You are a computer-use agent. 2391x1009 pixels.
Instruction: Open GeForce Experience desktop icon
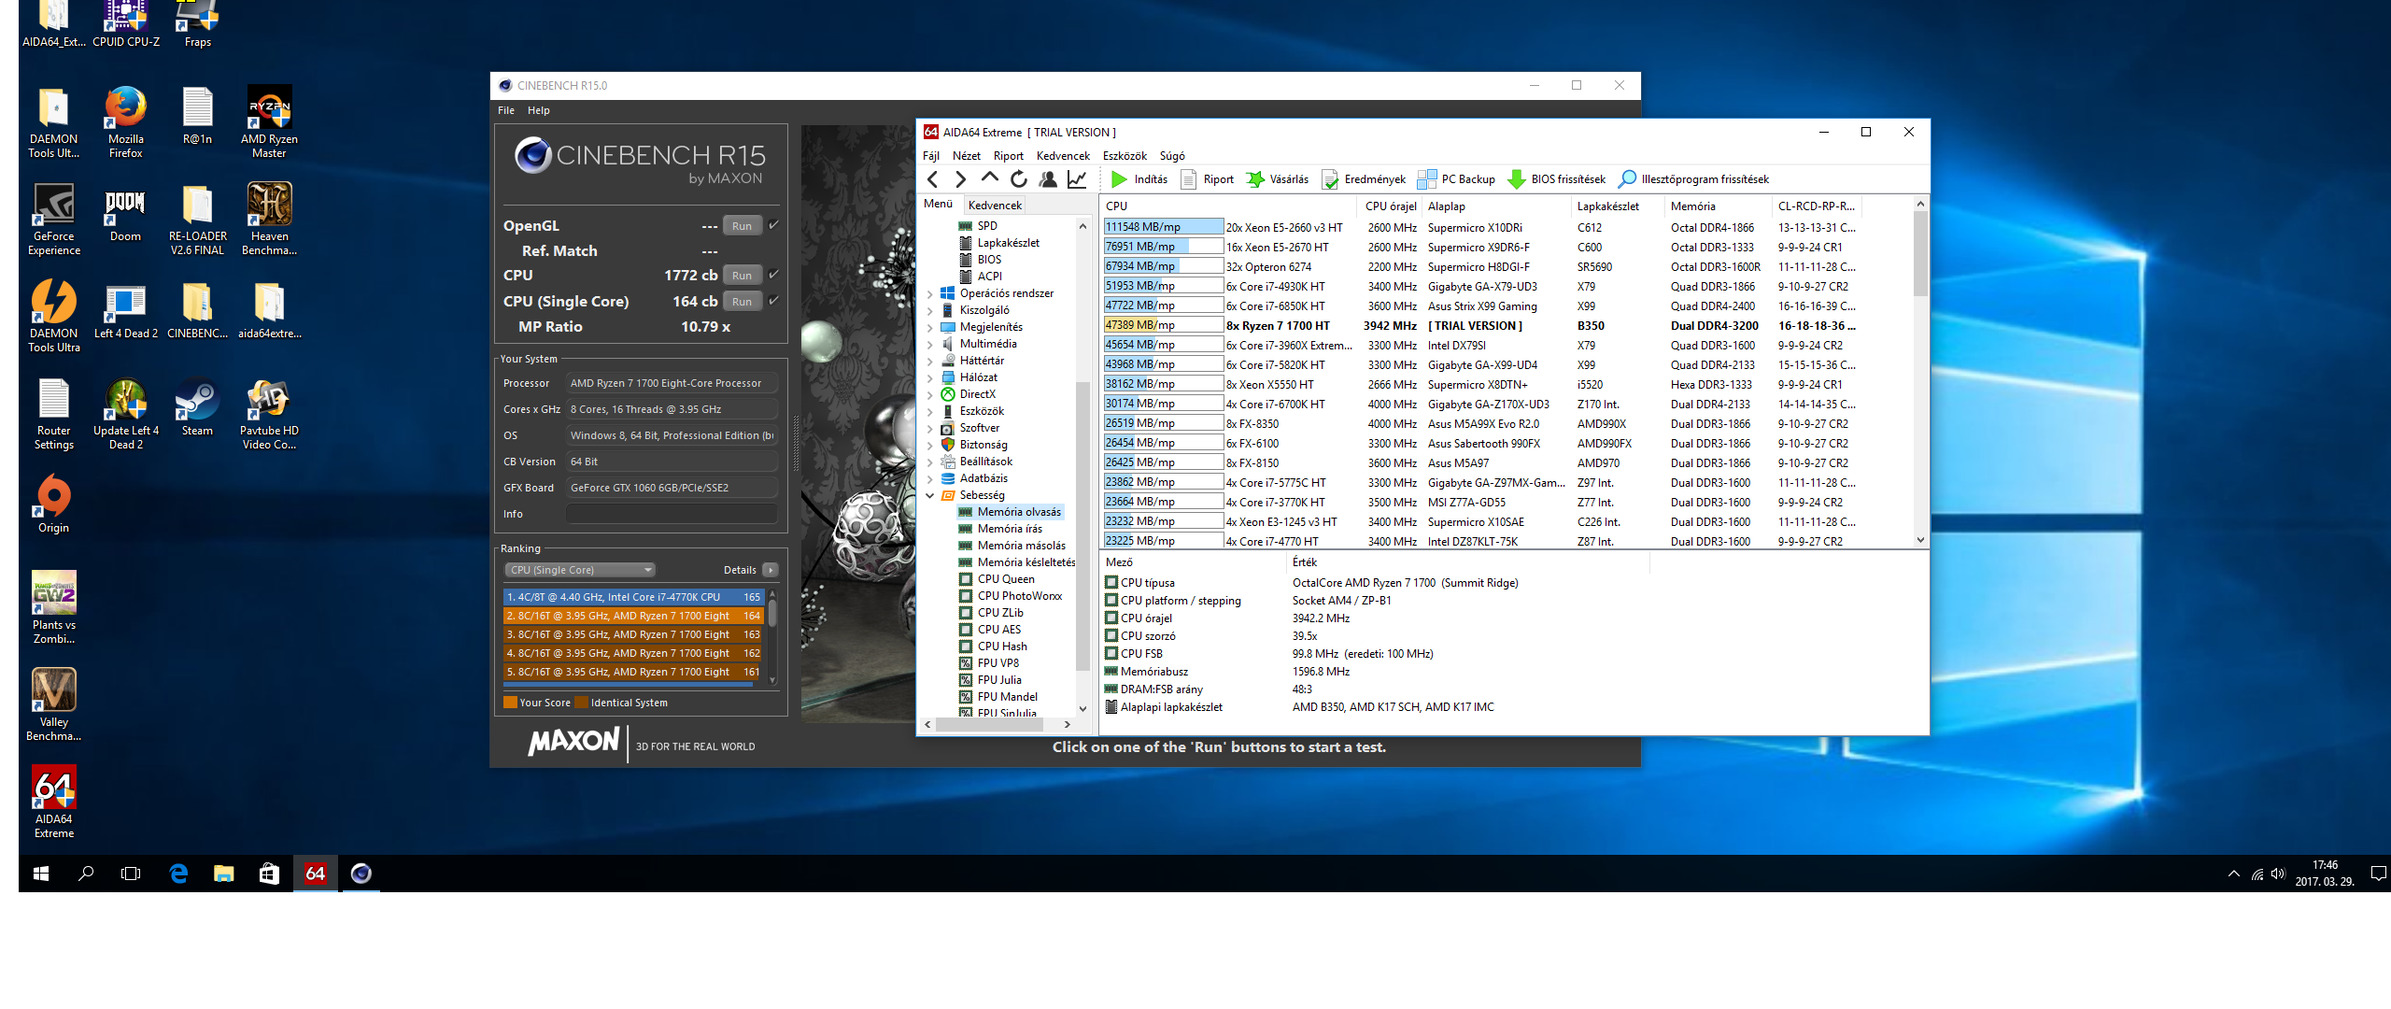point(54,219)
